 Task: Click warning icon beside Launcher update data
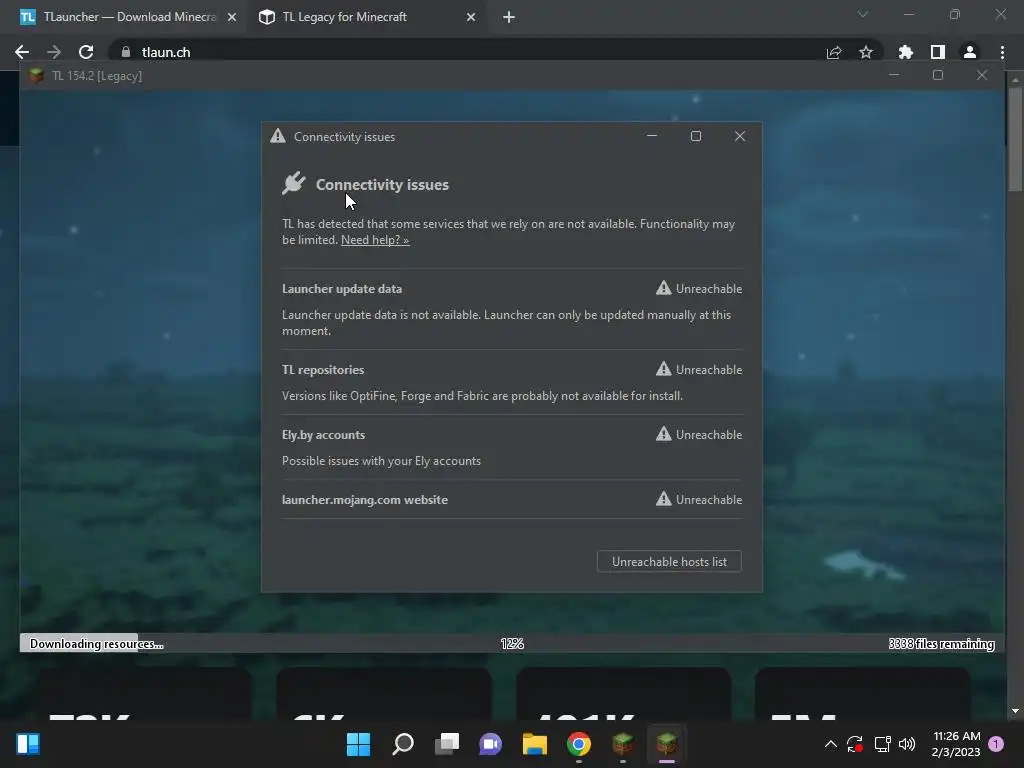click(x=664, y=288)
